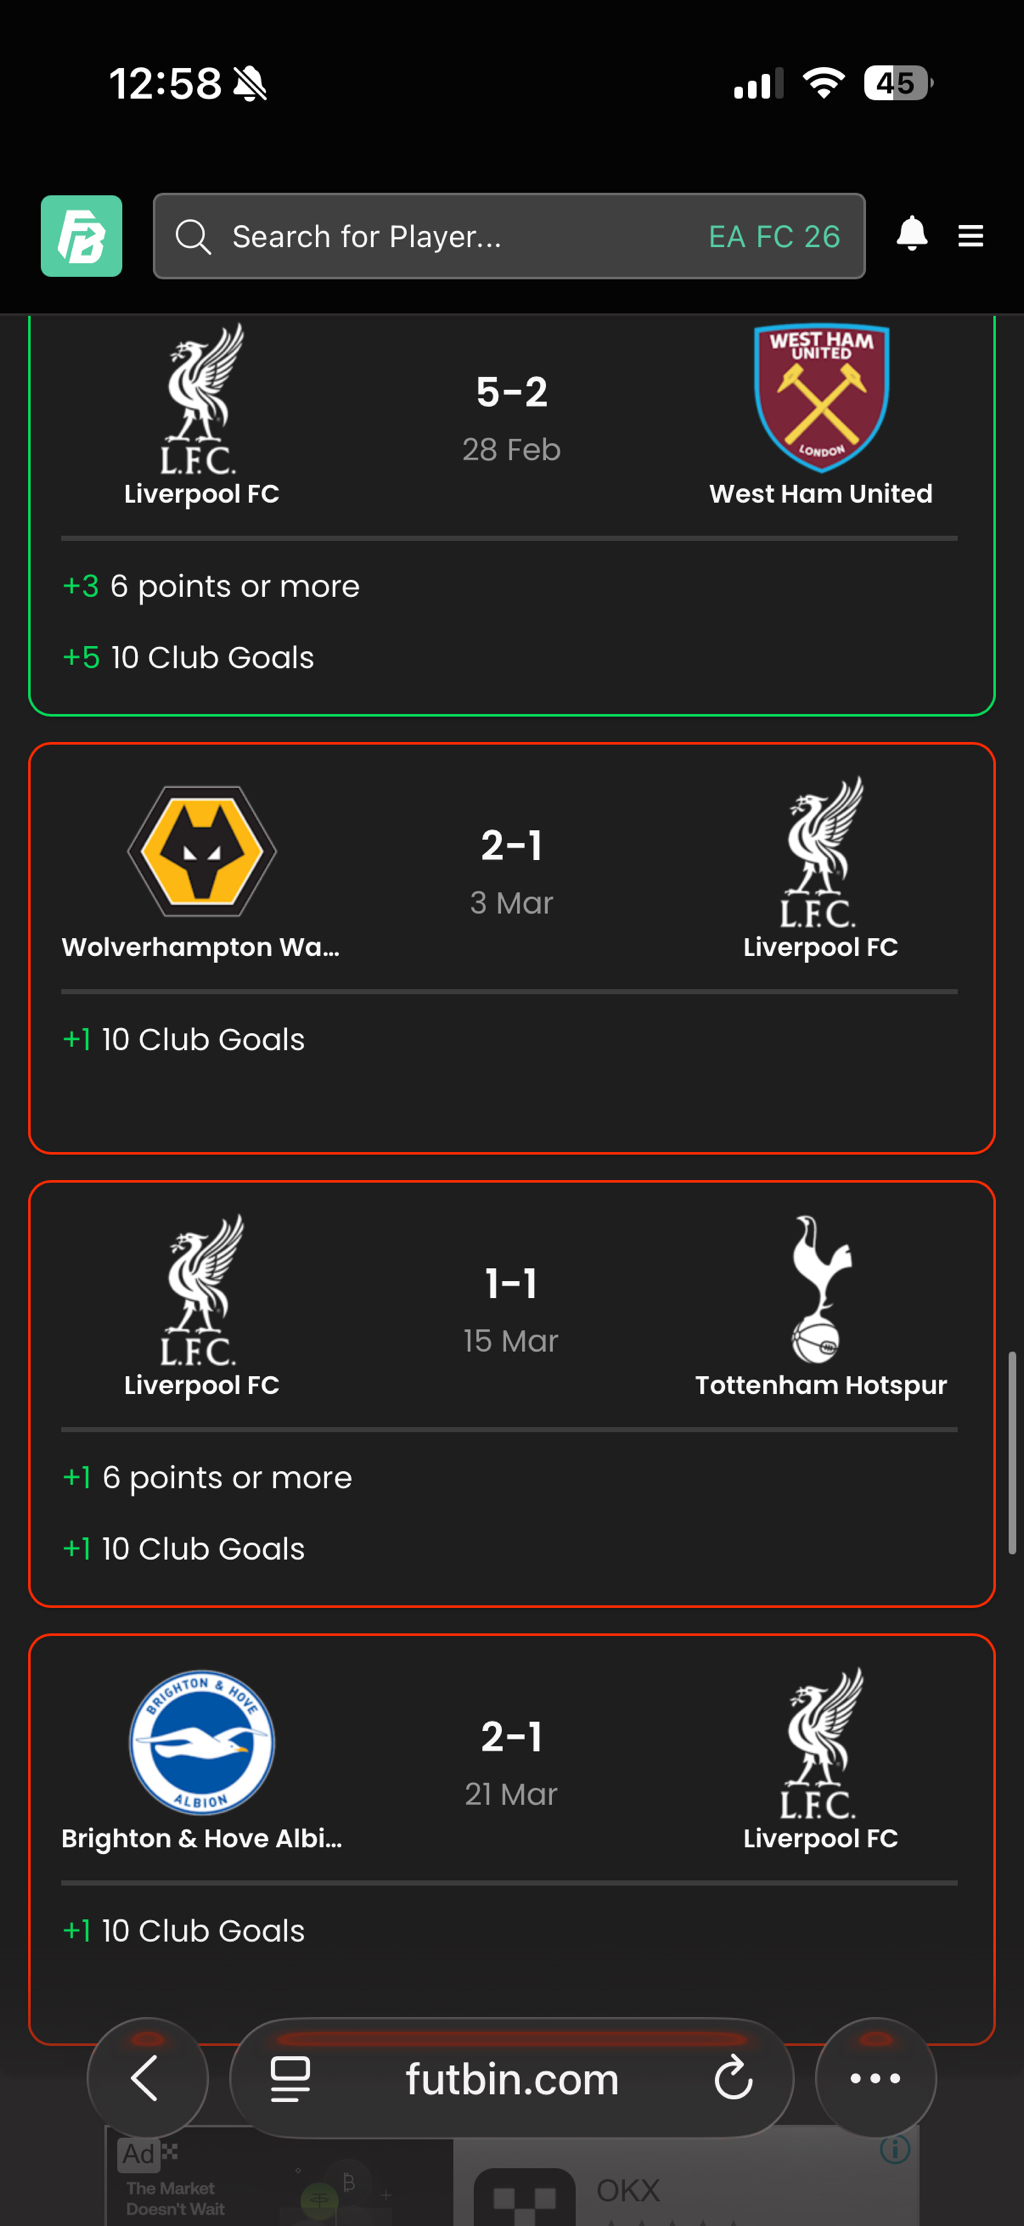This screenshot has width=1024, height=2226.
Task: Go back with browser back arrow
Action: 147,2078
